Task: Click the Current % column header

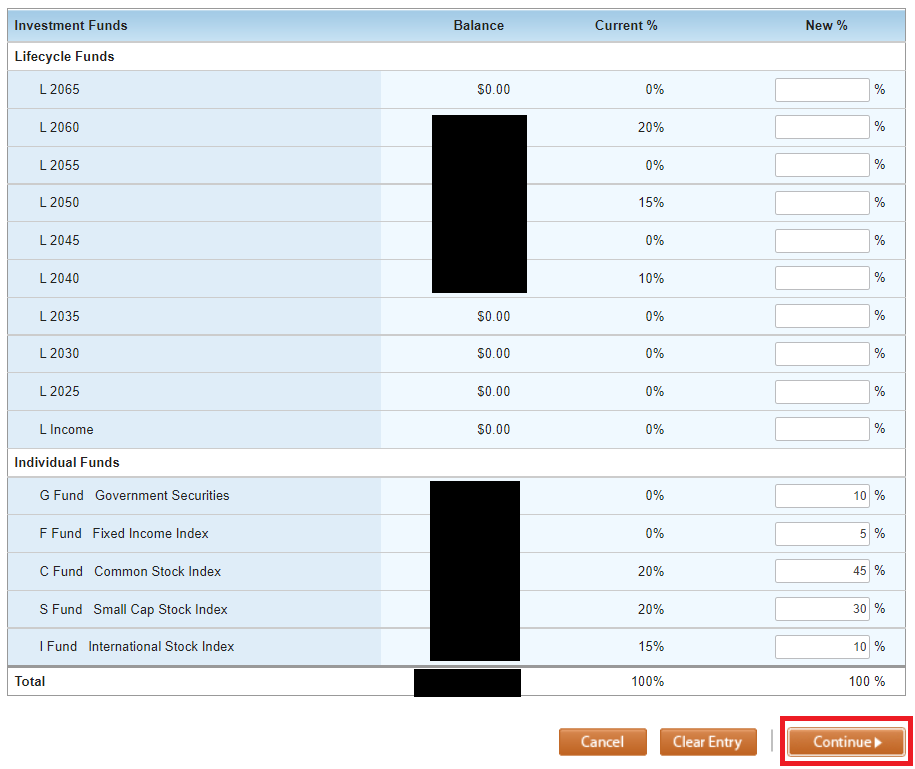Action: [x=626, y=25]
